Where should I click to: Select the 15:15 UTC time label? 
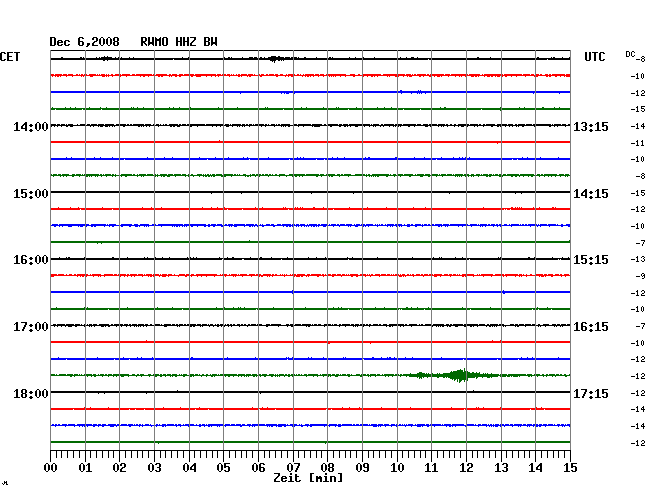(x=591, y=260)
